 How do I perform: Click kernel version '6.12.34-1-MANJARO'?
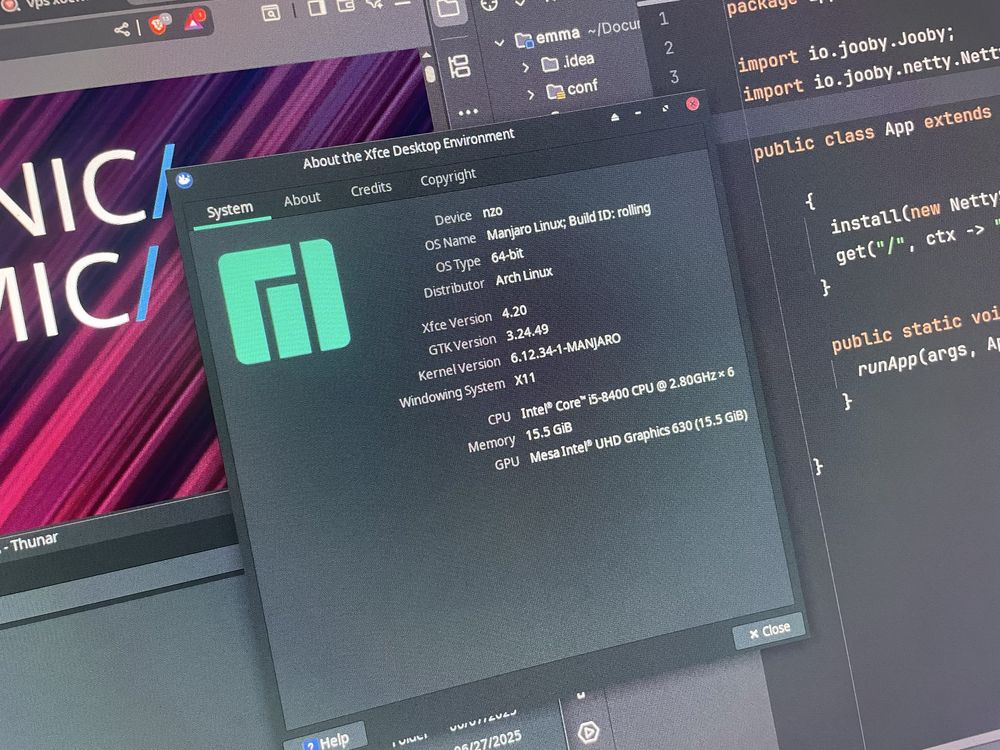point(565,349)
